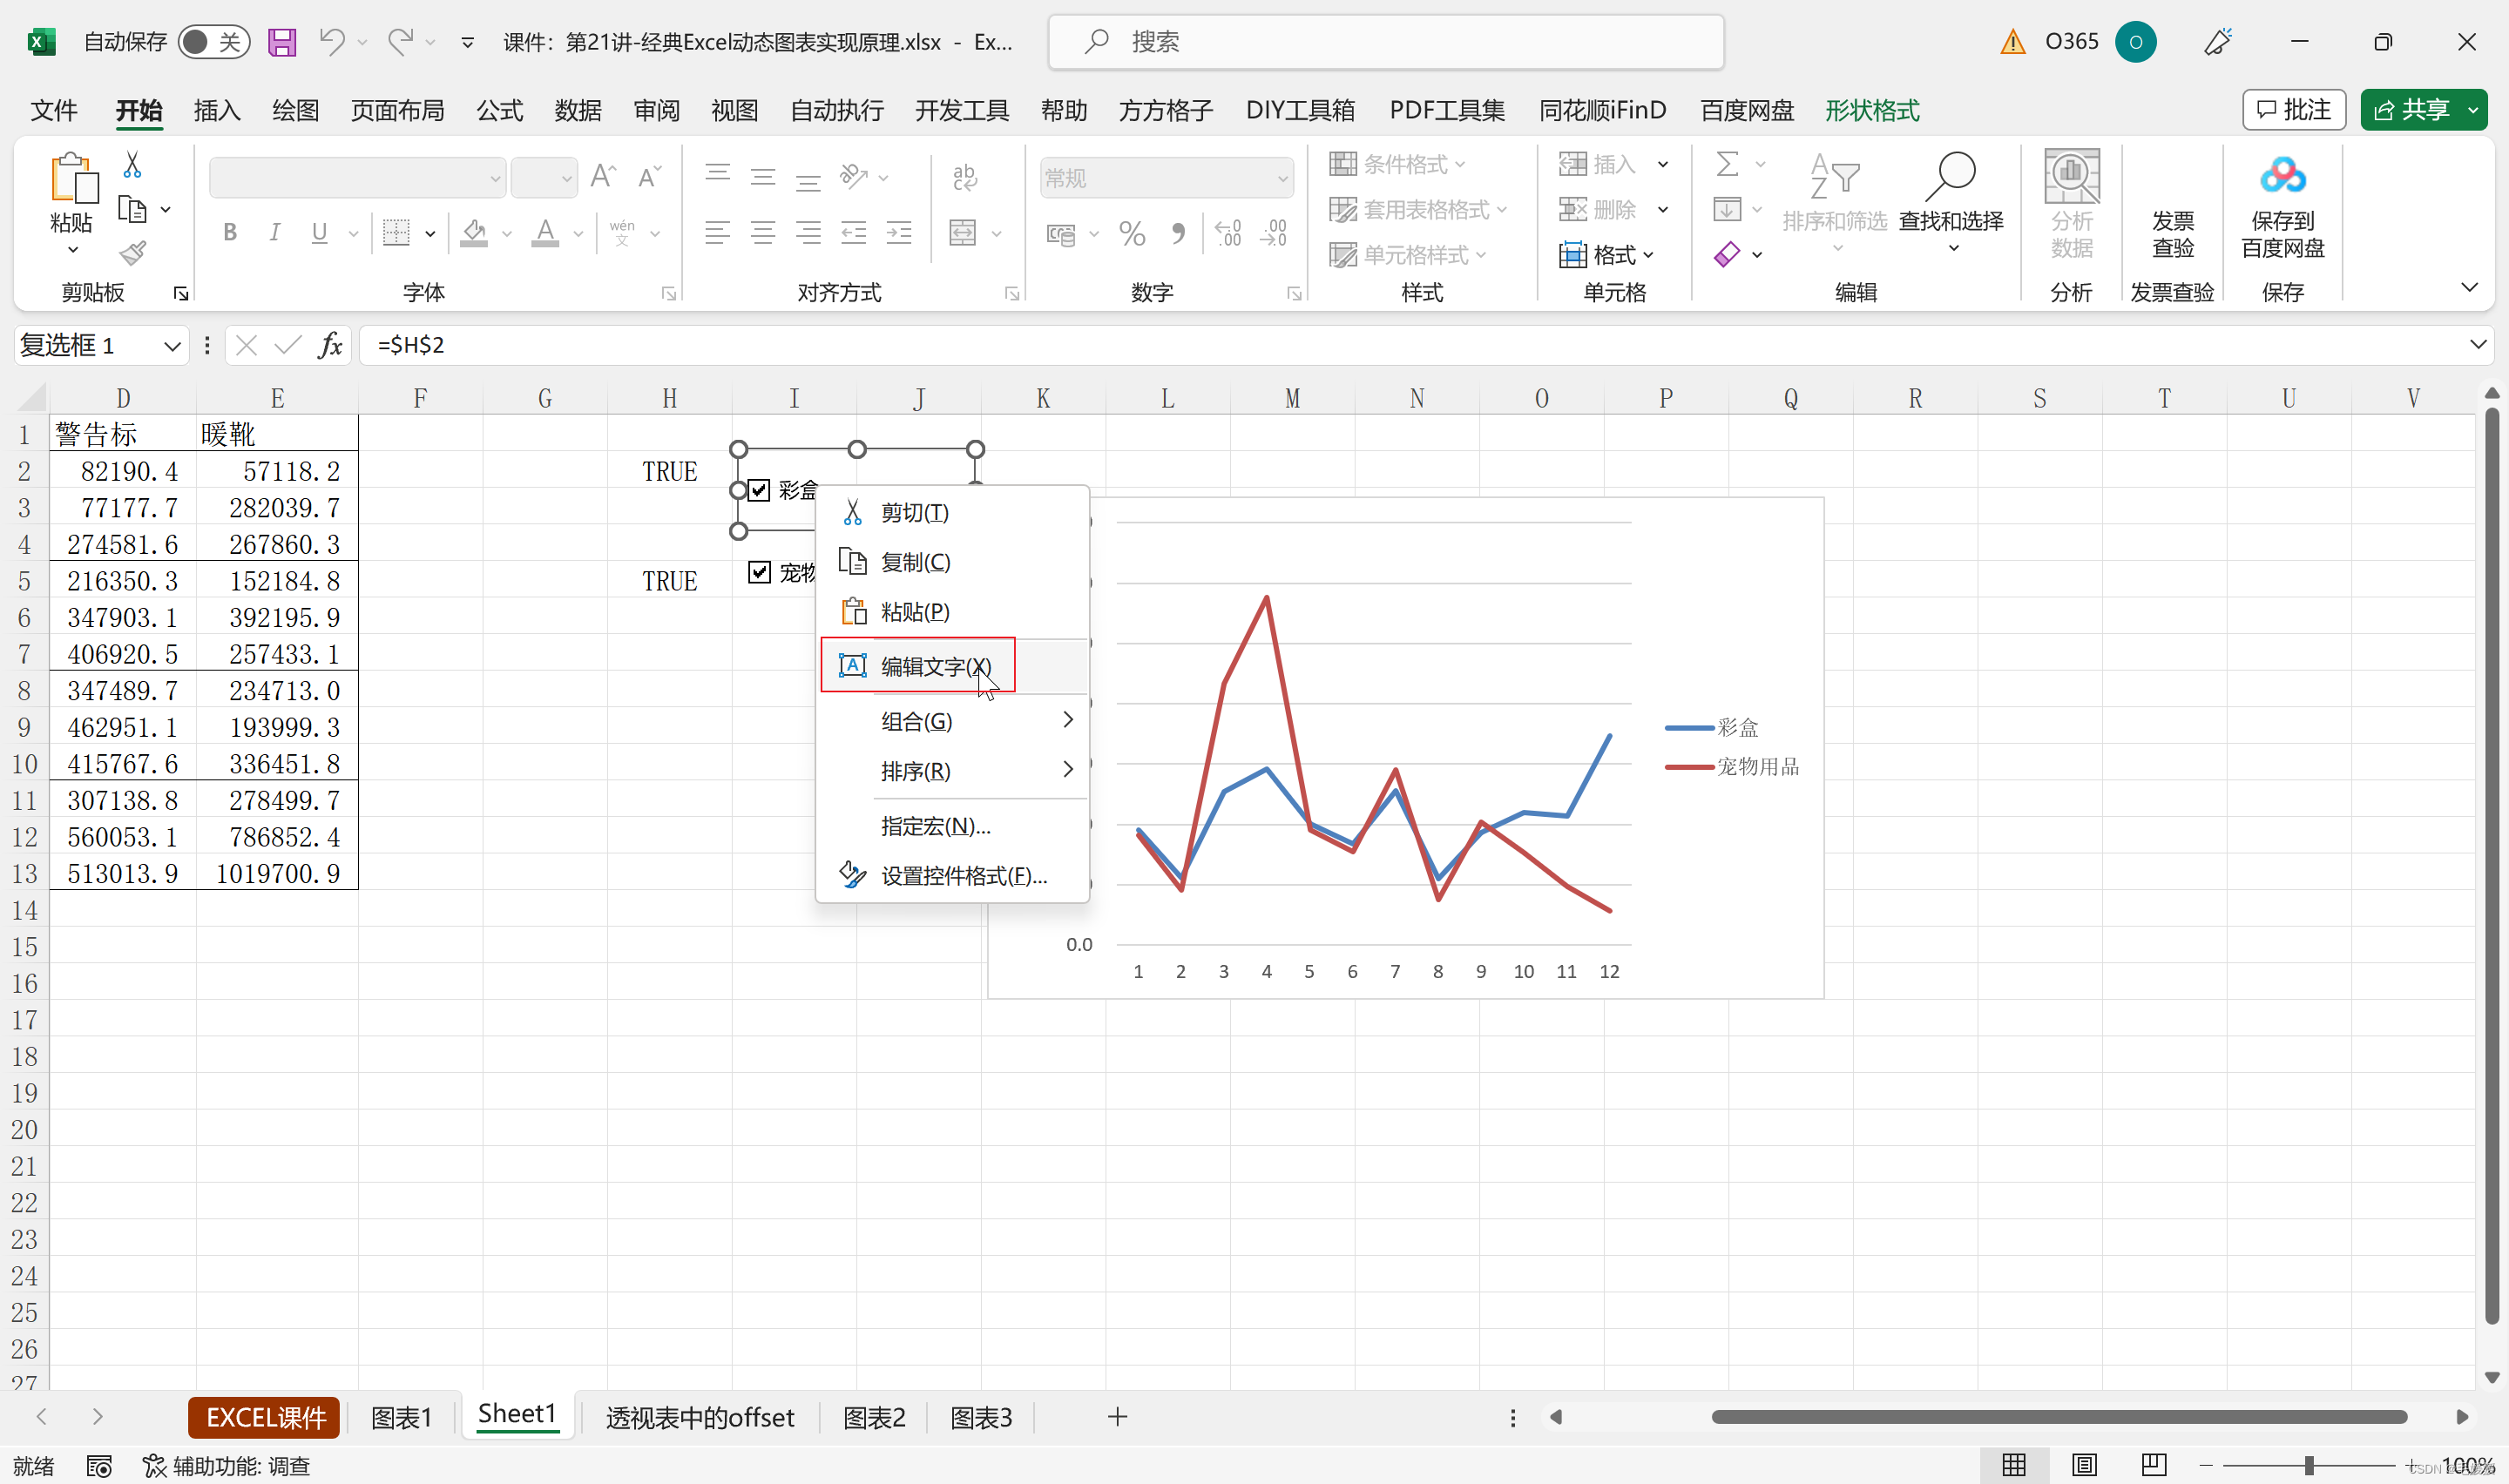Click the Insert Function fx icon

[330, 345]
